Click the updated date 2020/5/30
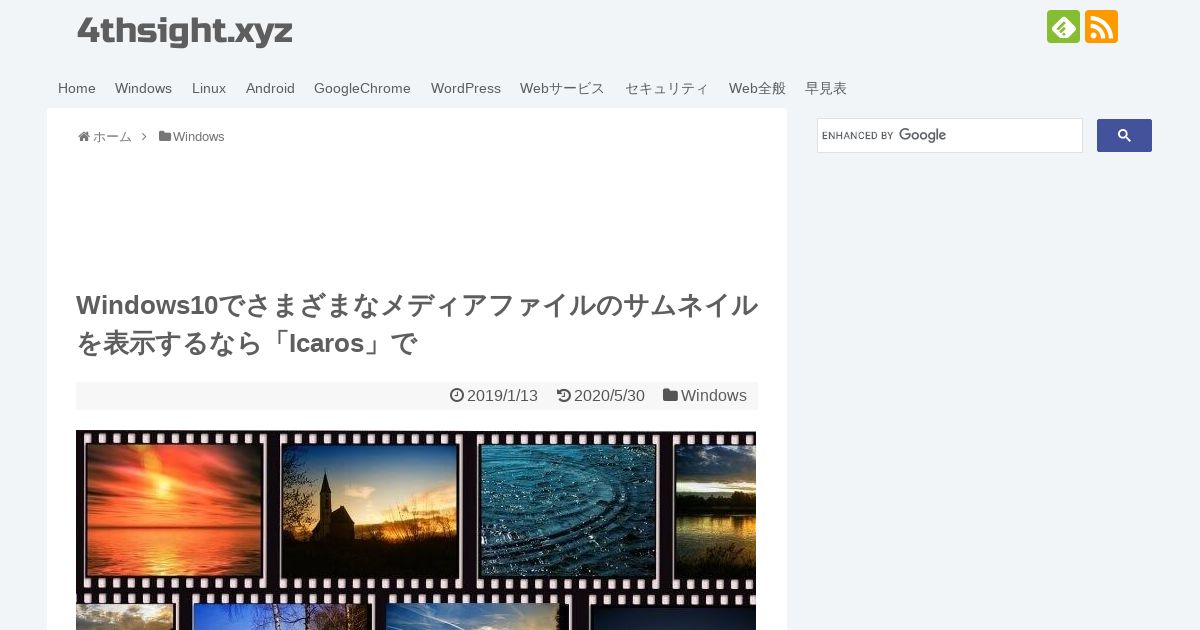Viewport: 1200px width, 630px height. pyautogui.click(x=609, y=396)
